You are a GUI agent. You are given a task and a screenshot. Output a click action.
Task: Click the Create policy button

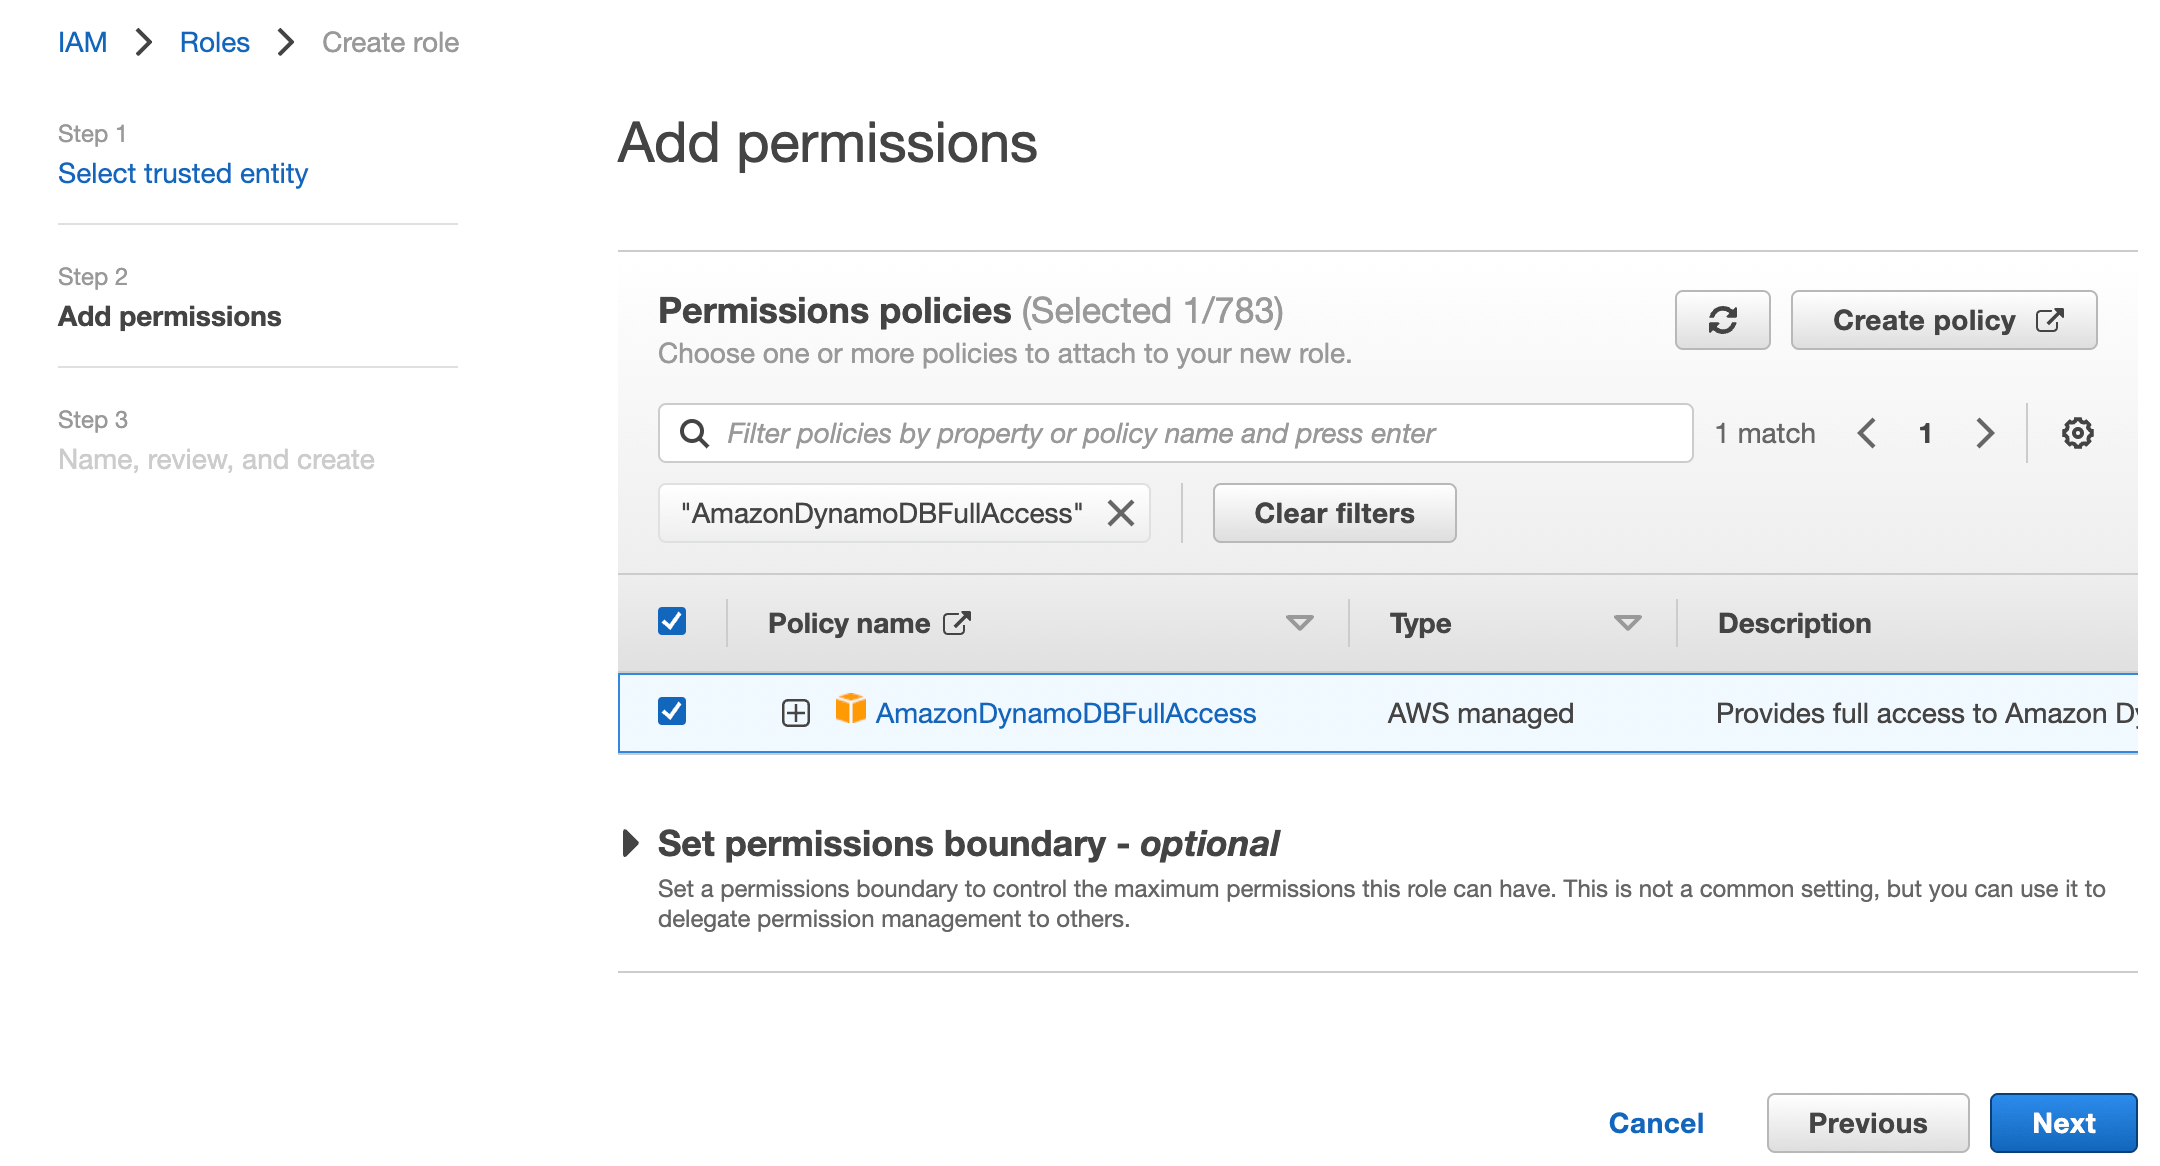(x=1946, y=319)
